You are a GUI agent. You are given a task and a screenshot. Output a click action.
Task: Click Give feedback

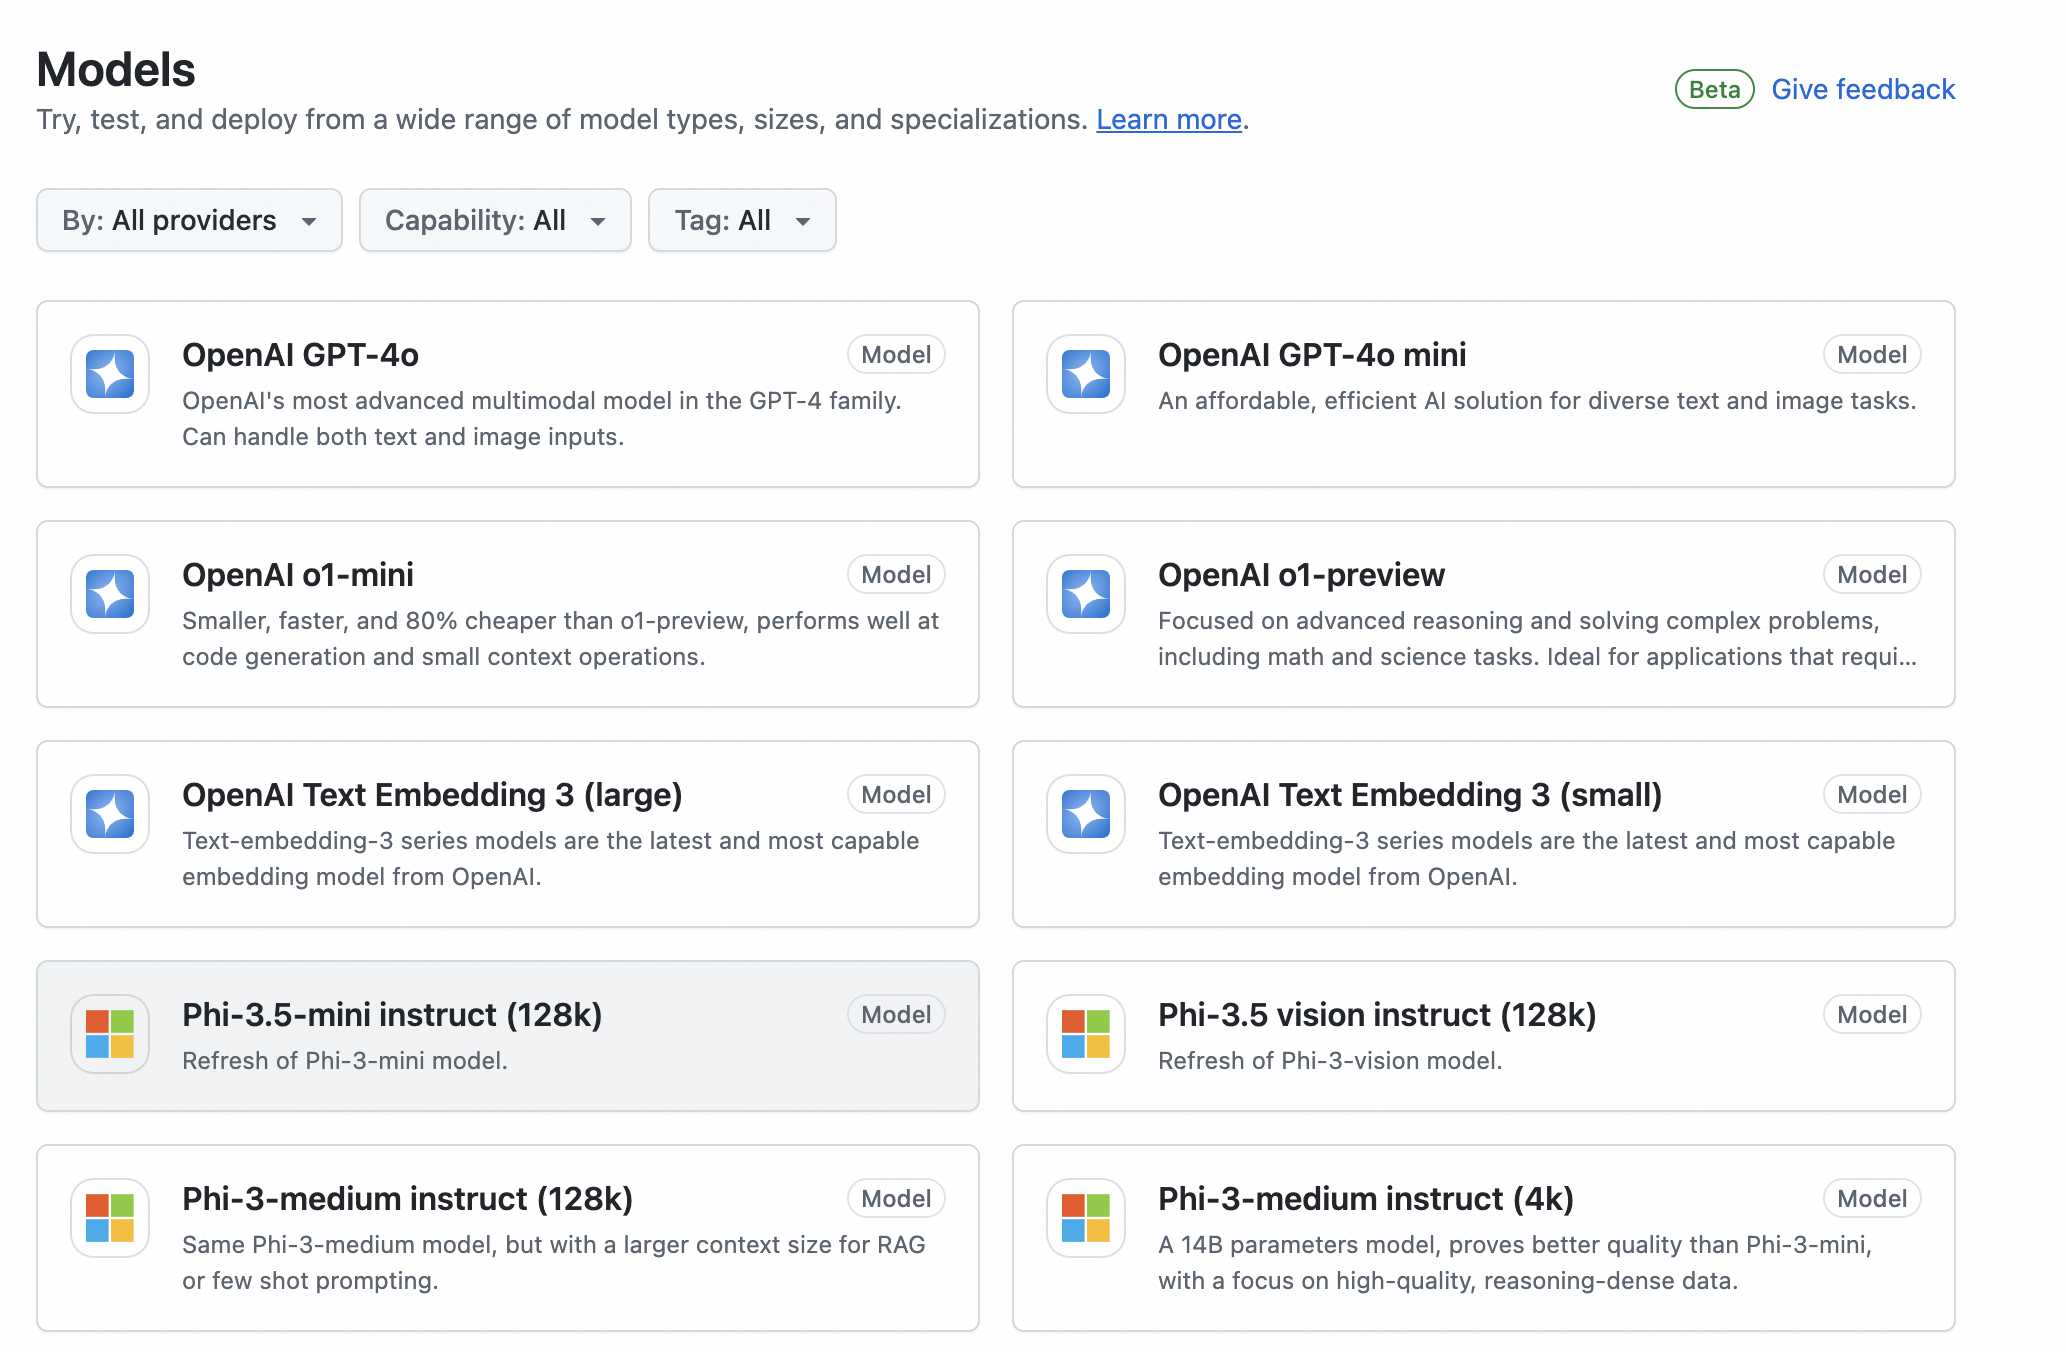pos(1863,89)
